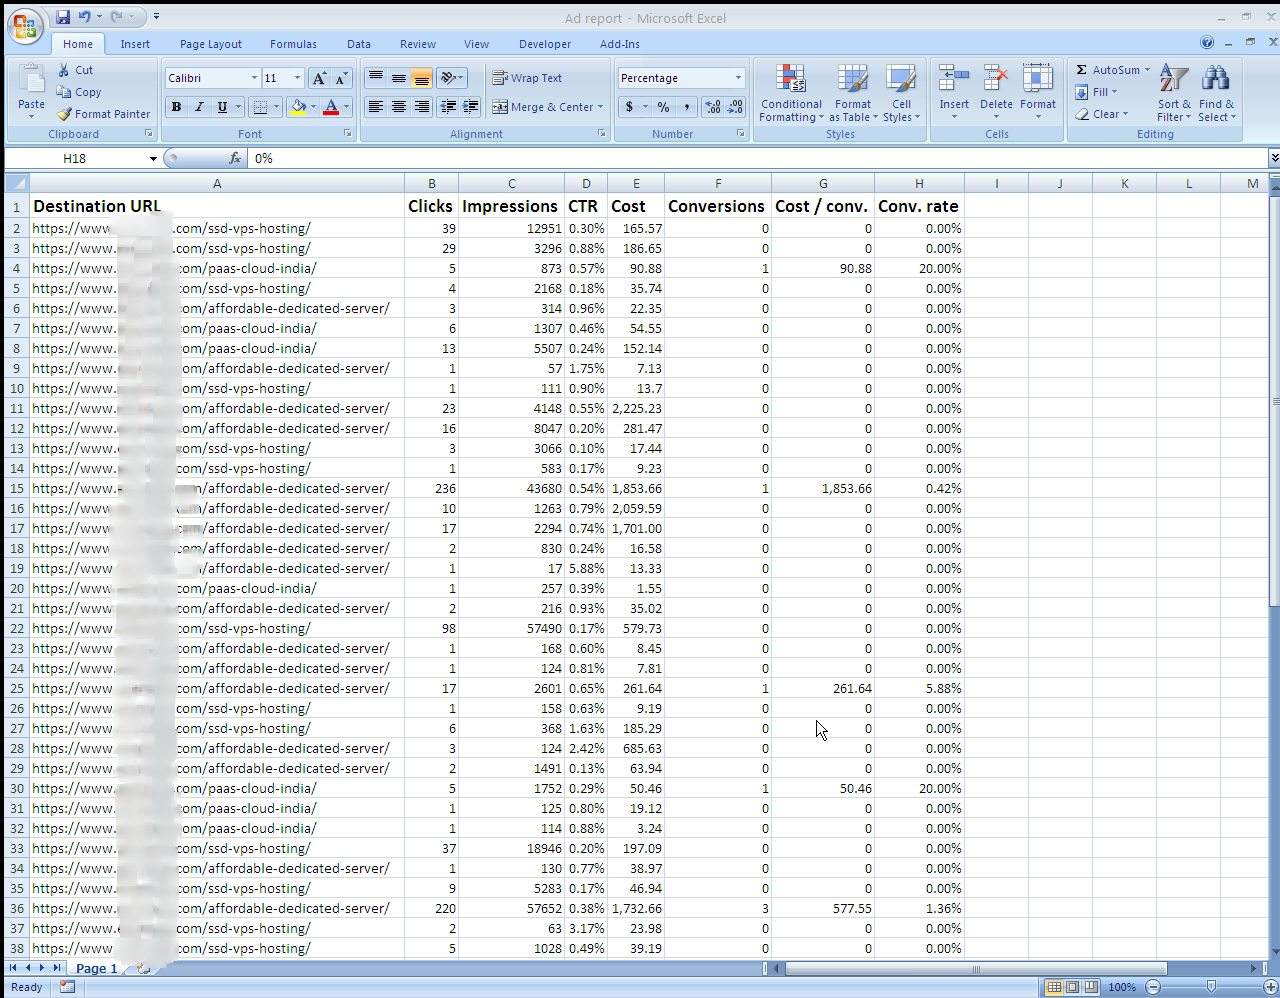Switch to the Page Layout tab

(x=211, y=44)
